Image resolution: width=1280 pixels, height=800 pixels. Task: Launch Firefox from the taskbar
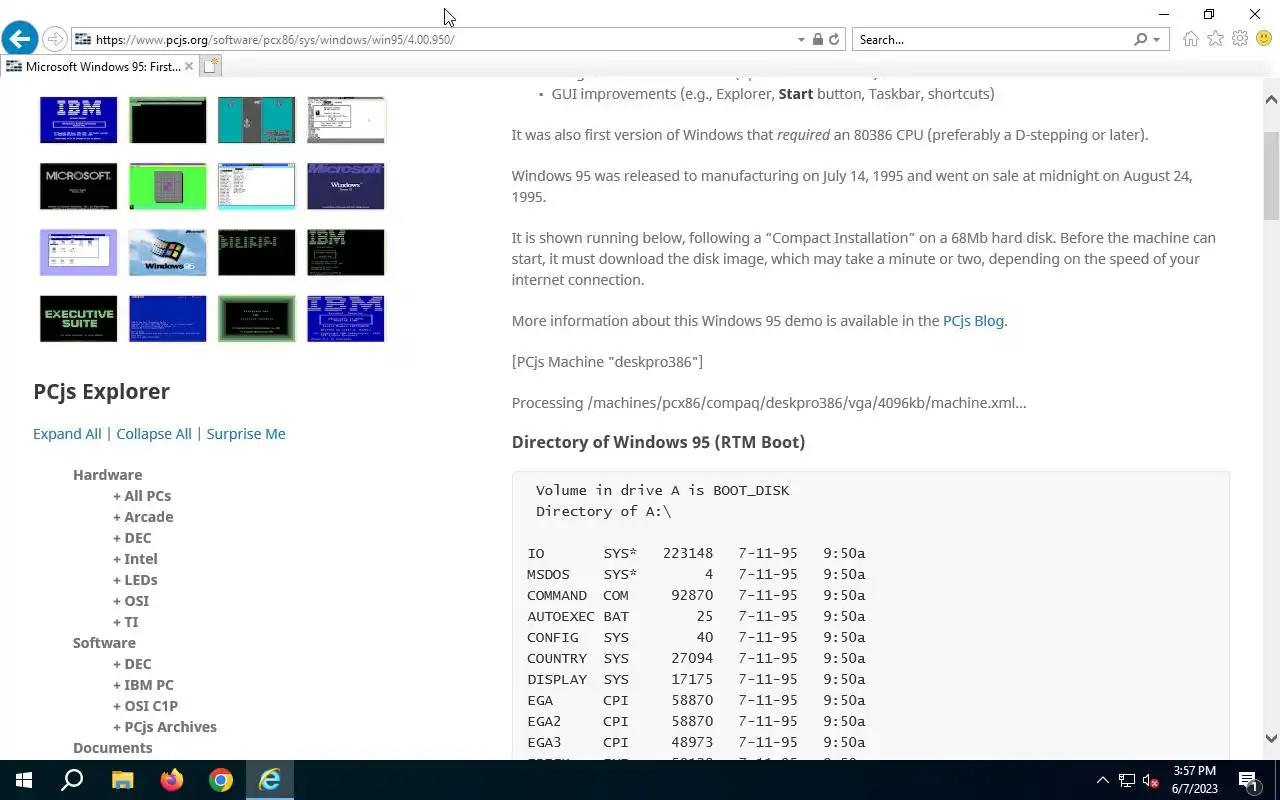[x=171, y=780]
